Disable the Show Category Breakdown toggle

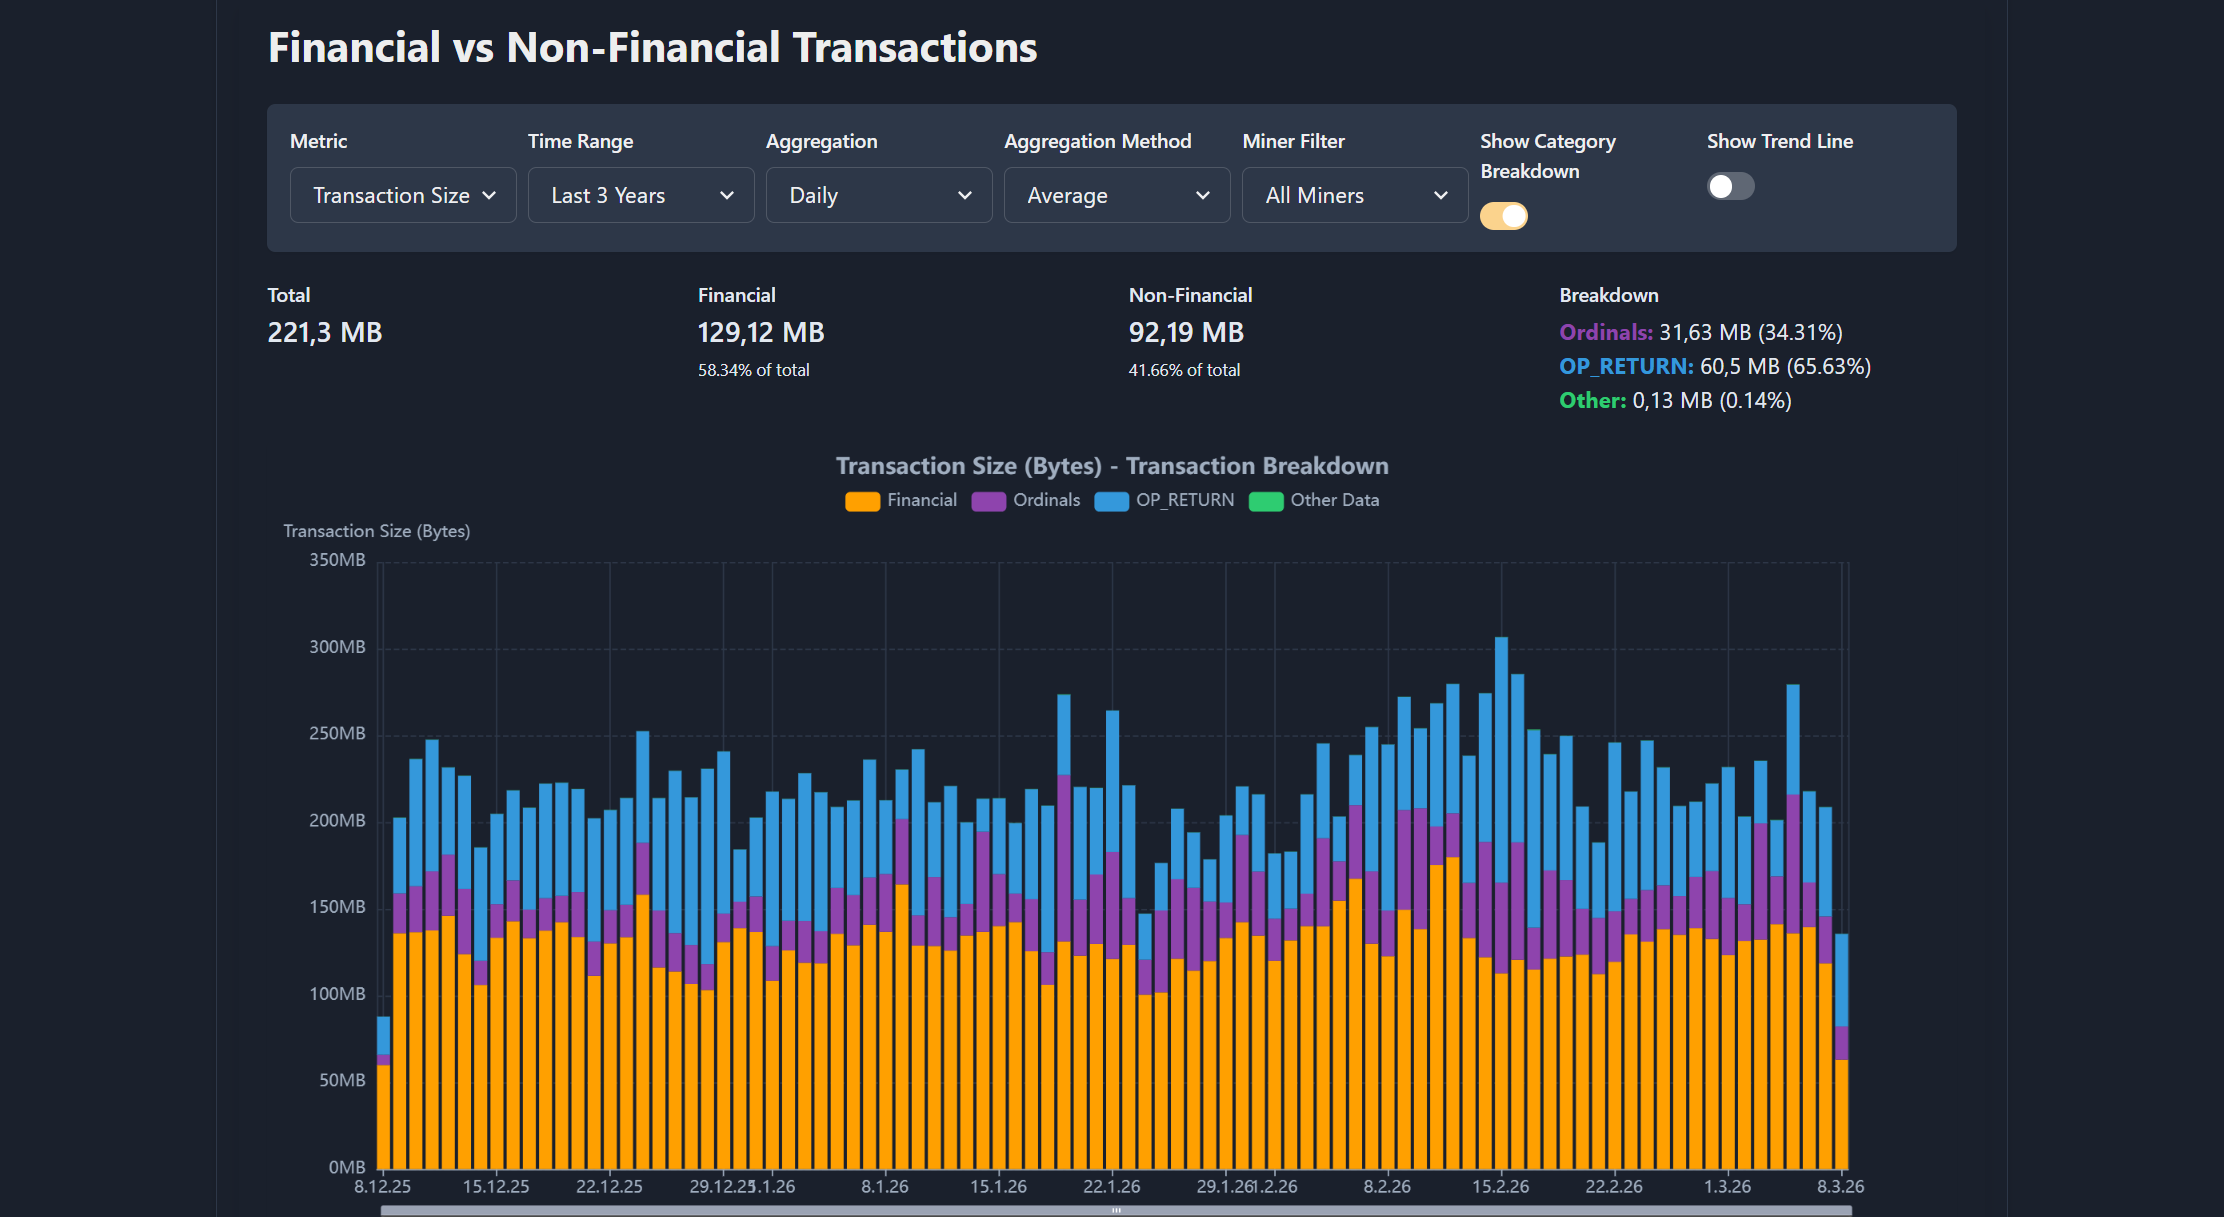click(x=1503, y=216)
